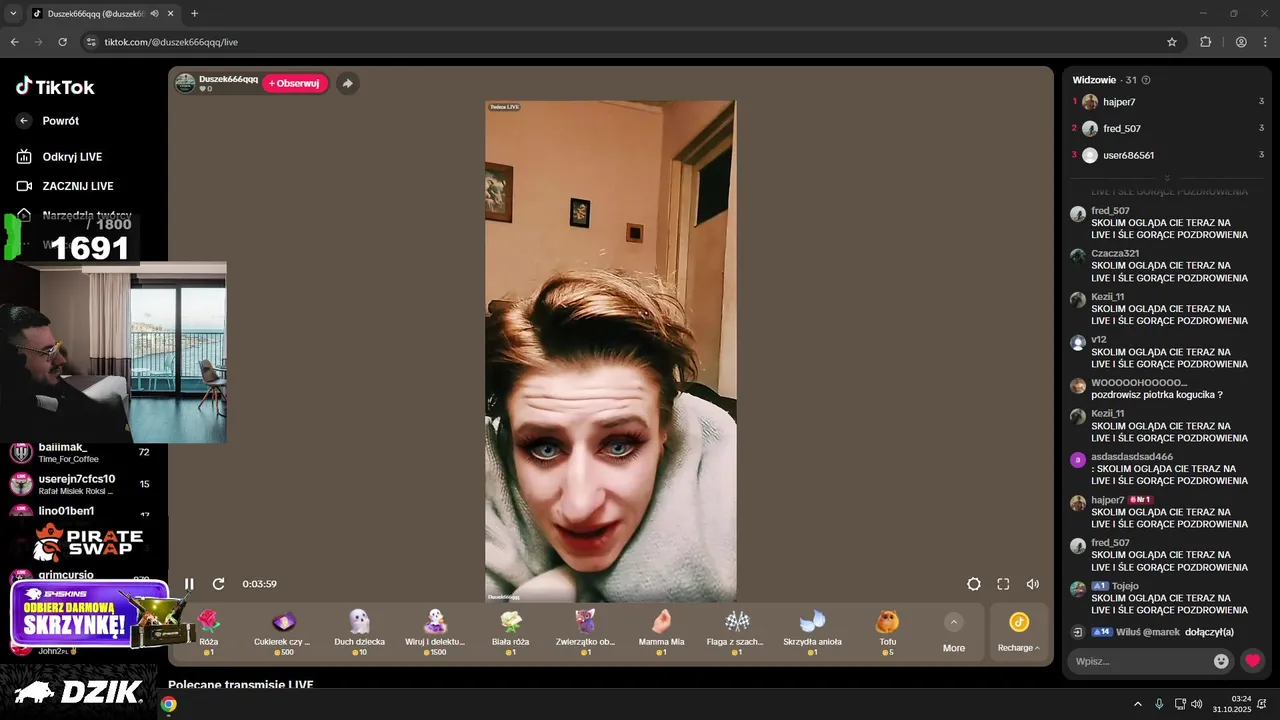Click Tojejo username in chat
This screenshot has height=720, width=1280.
(1125, 586)
